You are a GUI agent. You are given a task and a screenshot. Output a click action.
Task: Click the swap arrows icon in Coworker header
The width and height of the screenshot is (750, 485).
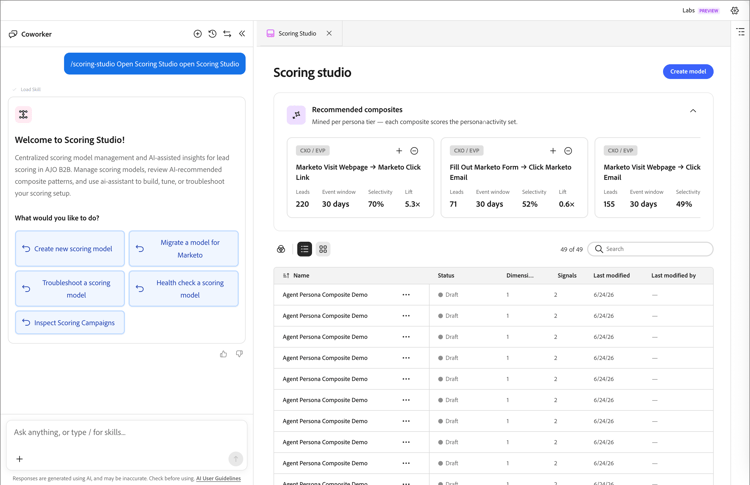227,33
